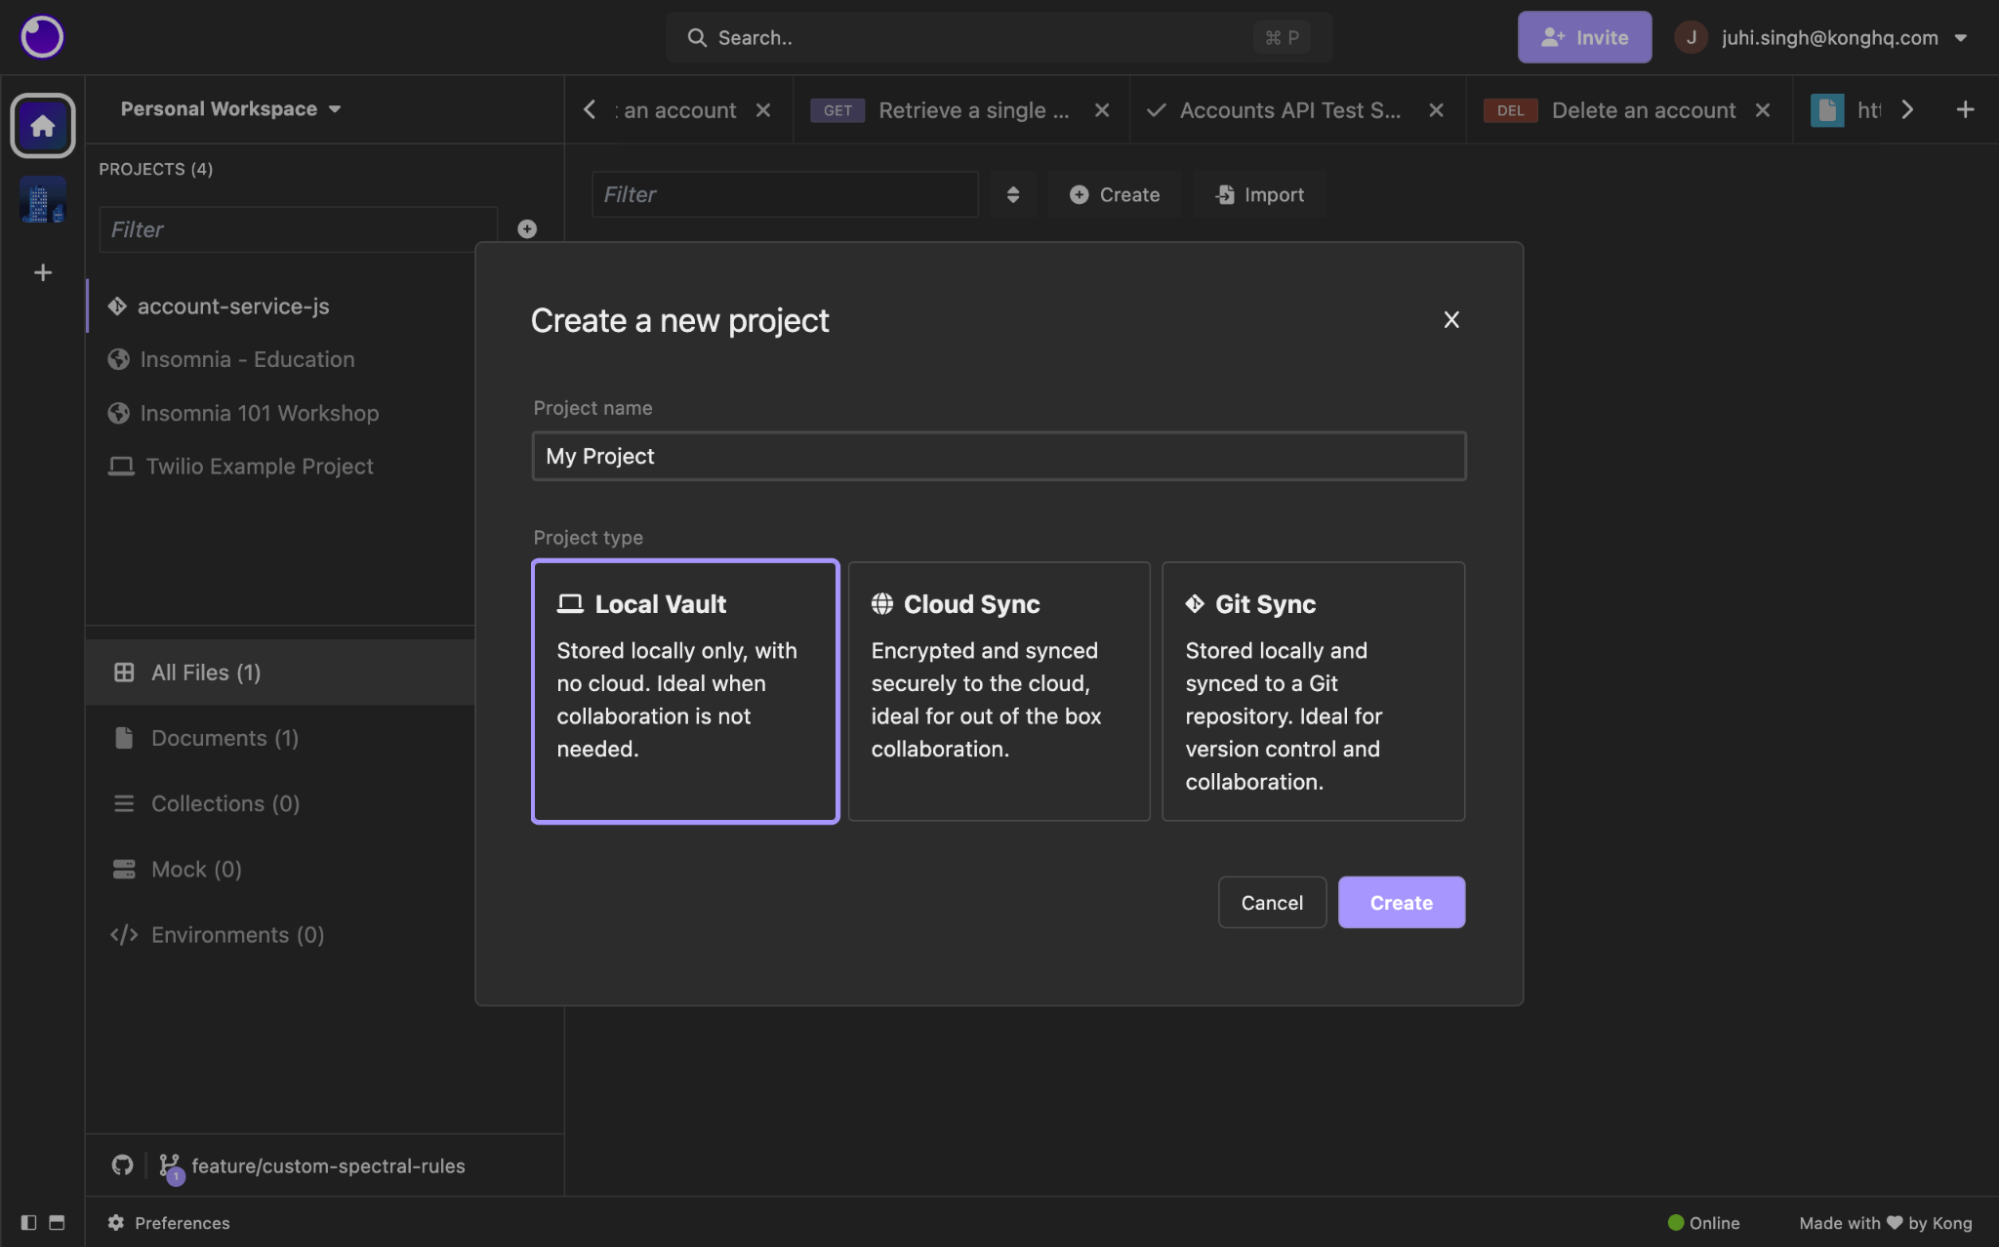Click the plus icon to add organization
1999x1248 pixels.
[42, 272]
